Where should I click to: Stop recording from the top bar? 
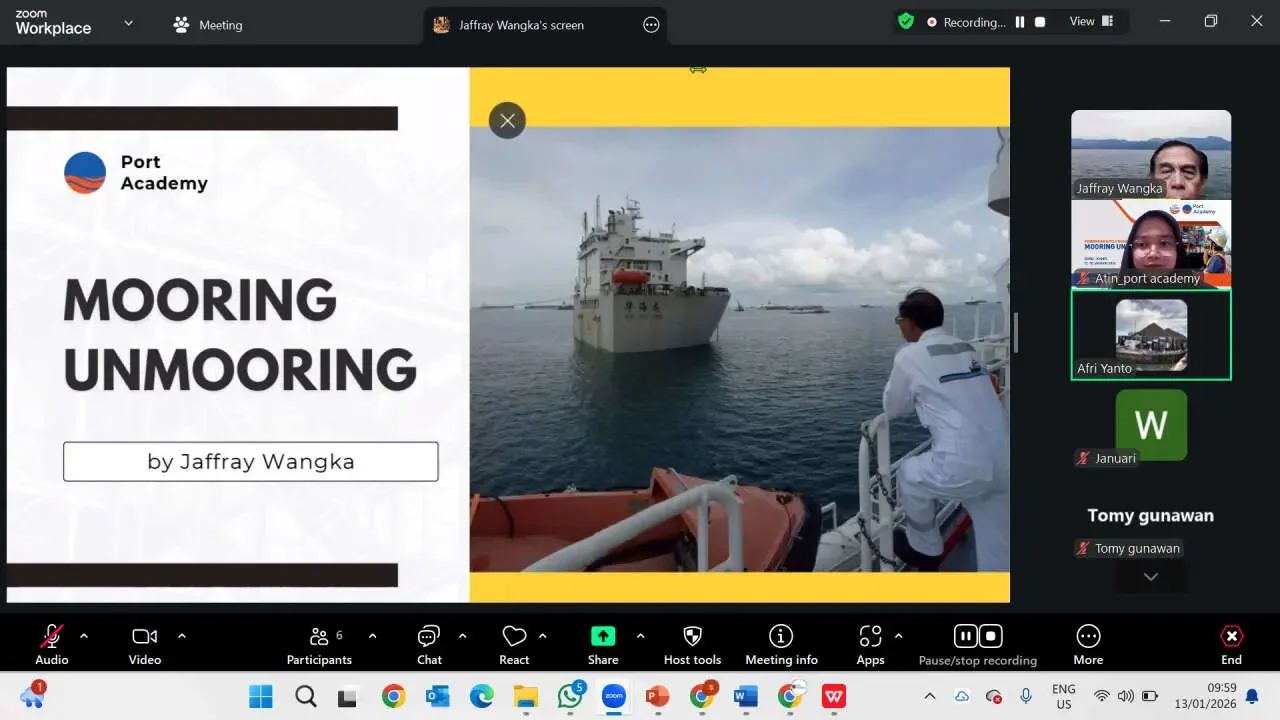point(1040,22)
